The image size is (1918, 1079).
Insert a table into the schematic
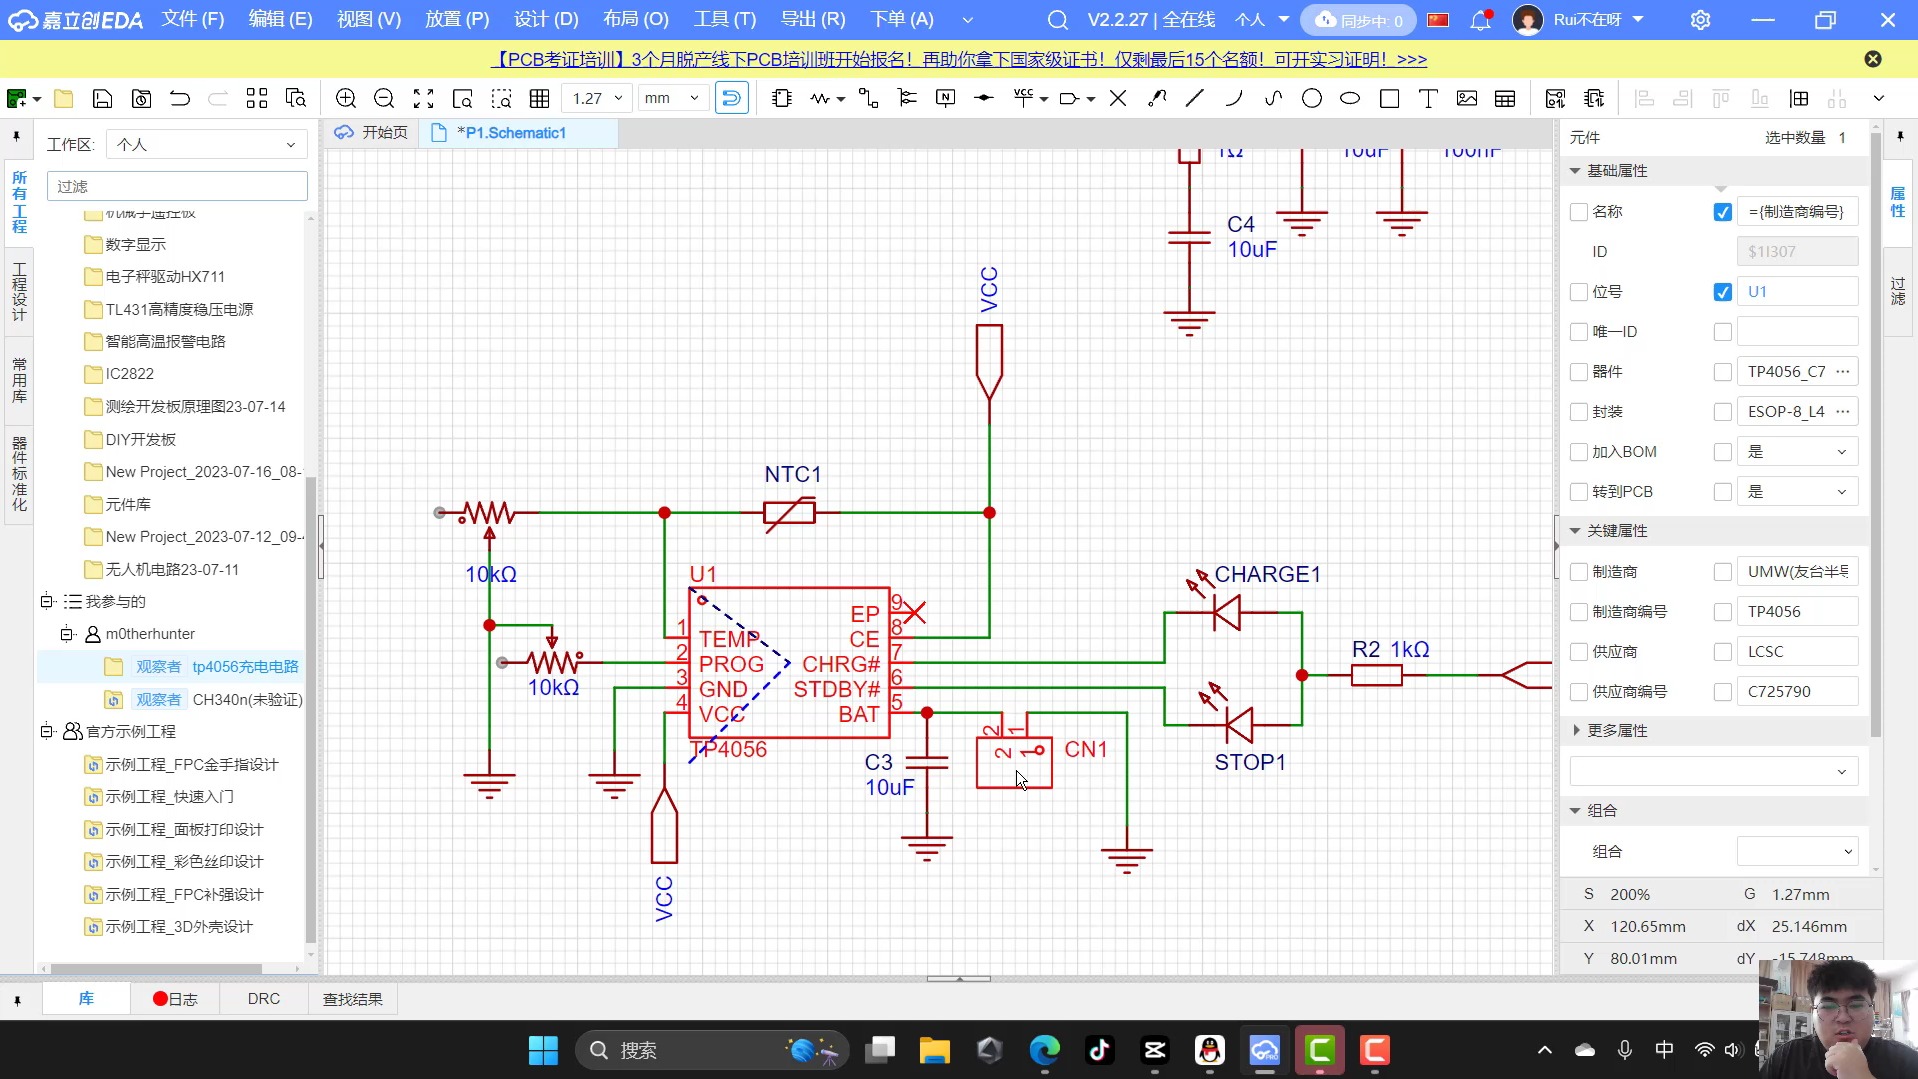tap(1505, 98)
